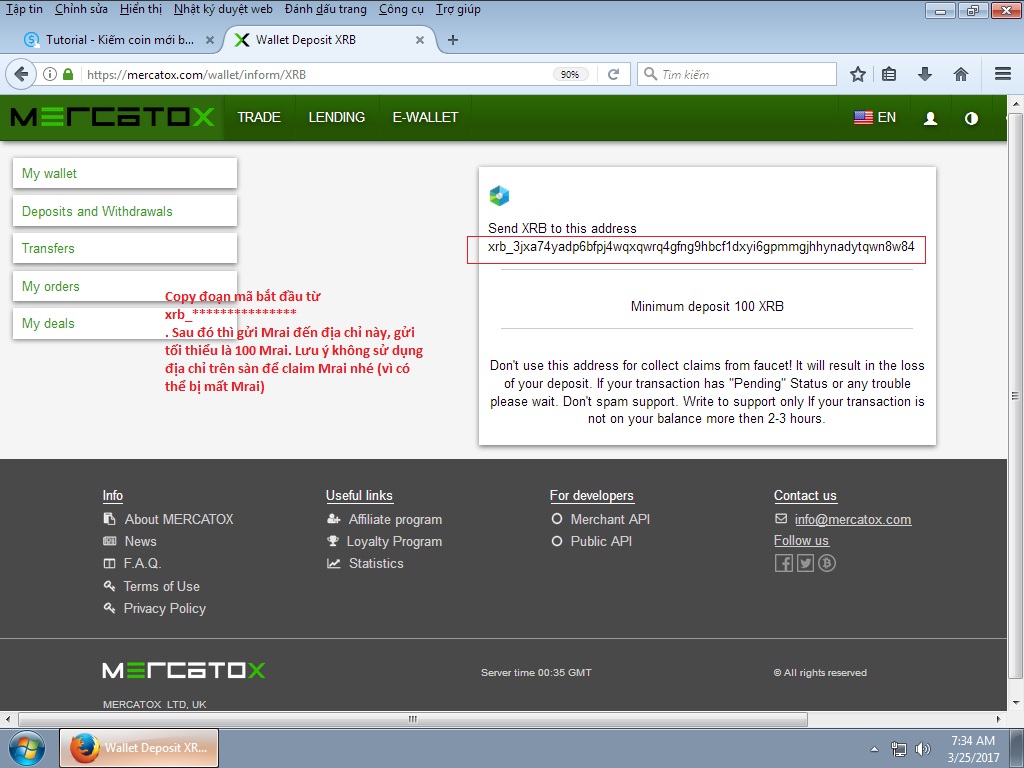
Task: Click the footer Mercatox logo
Action: coord(184,671)
